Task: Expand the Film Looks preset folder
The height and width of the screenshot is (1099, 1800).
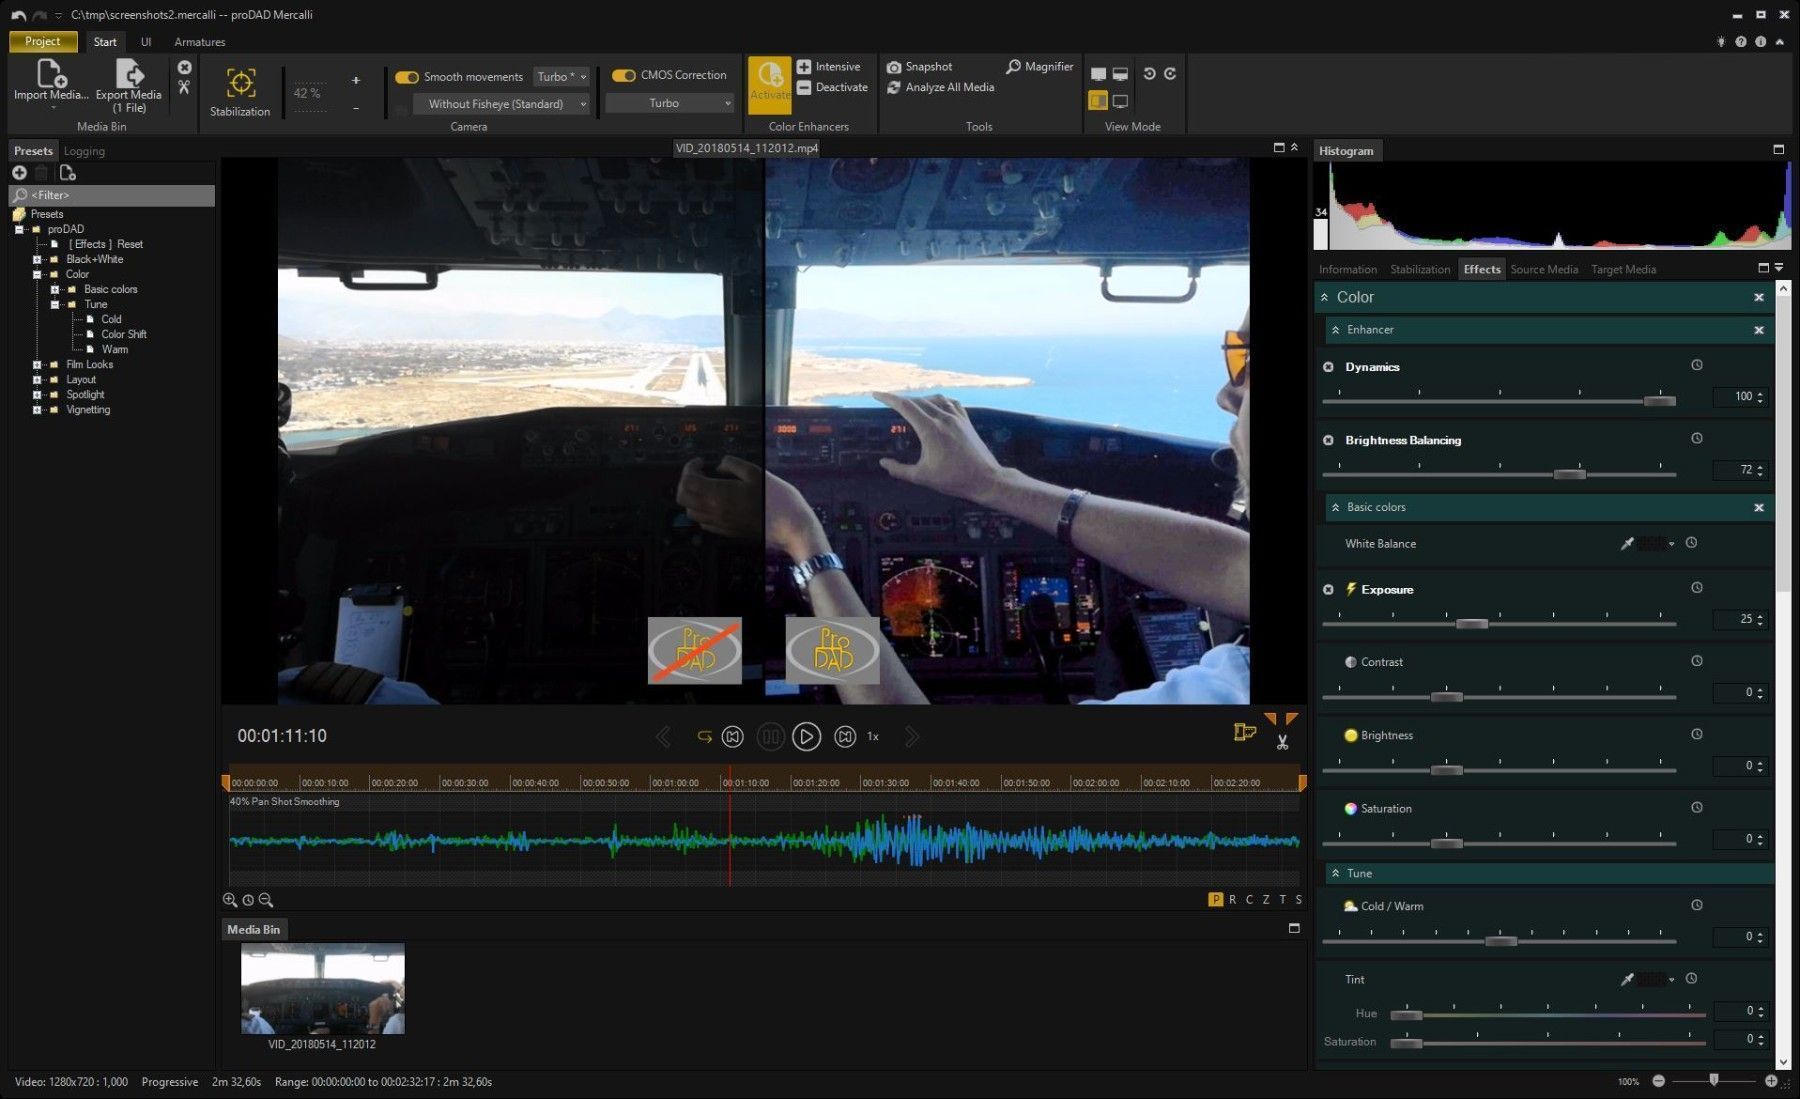Action: [x=37, y=365]
